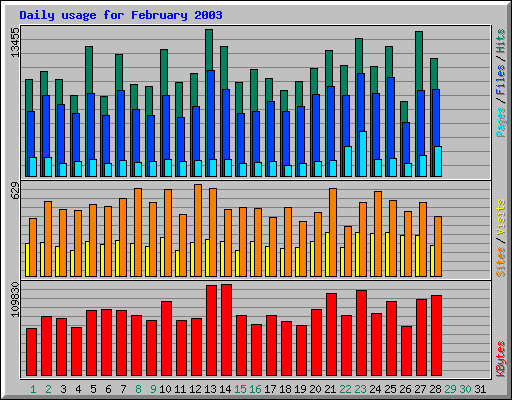Click day 22 on the x-axis

coord(345,389)
